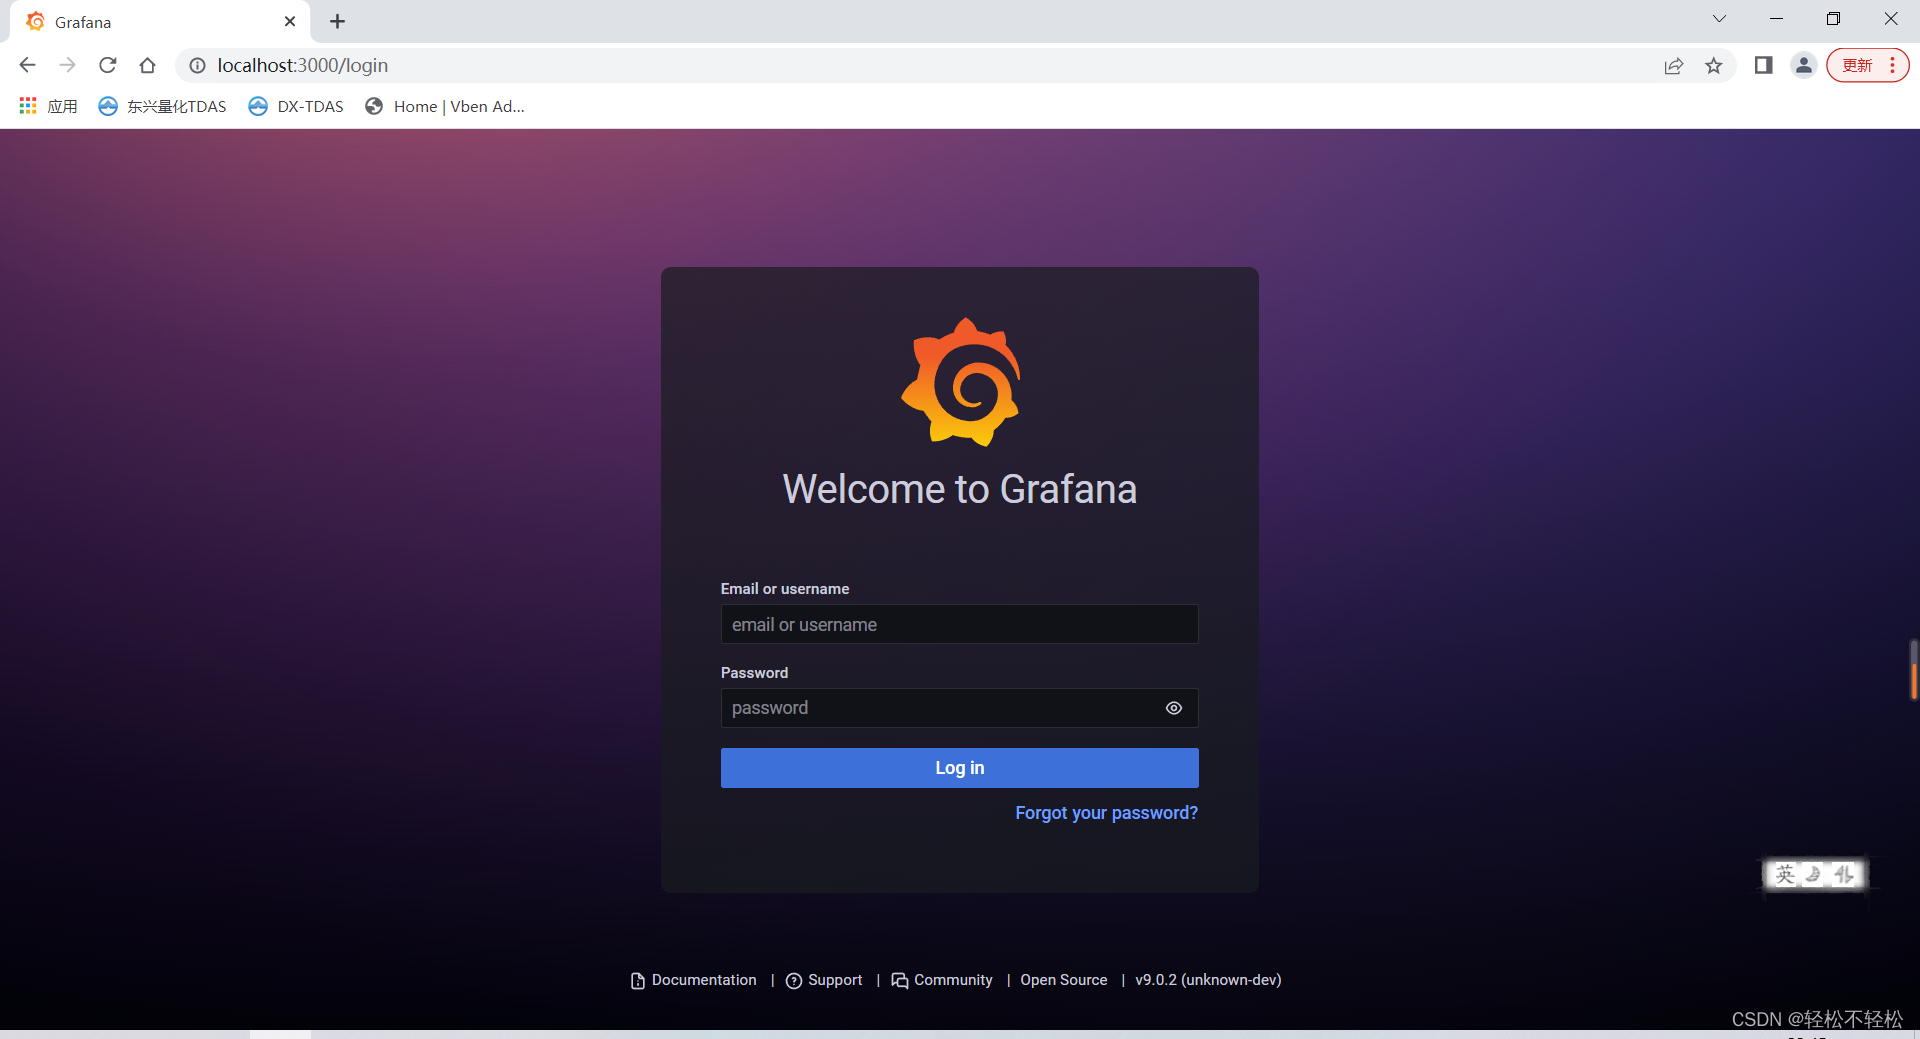
Task: Click the 更新 update button
Action: 1857,65
